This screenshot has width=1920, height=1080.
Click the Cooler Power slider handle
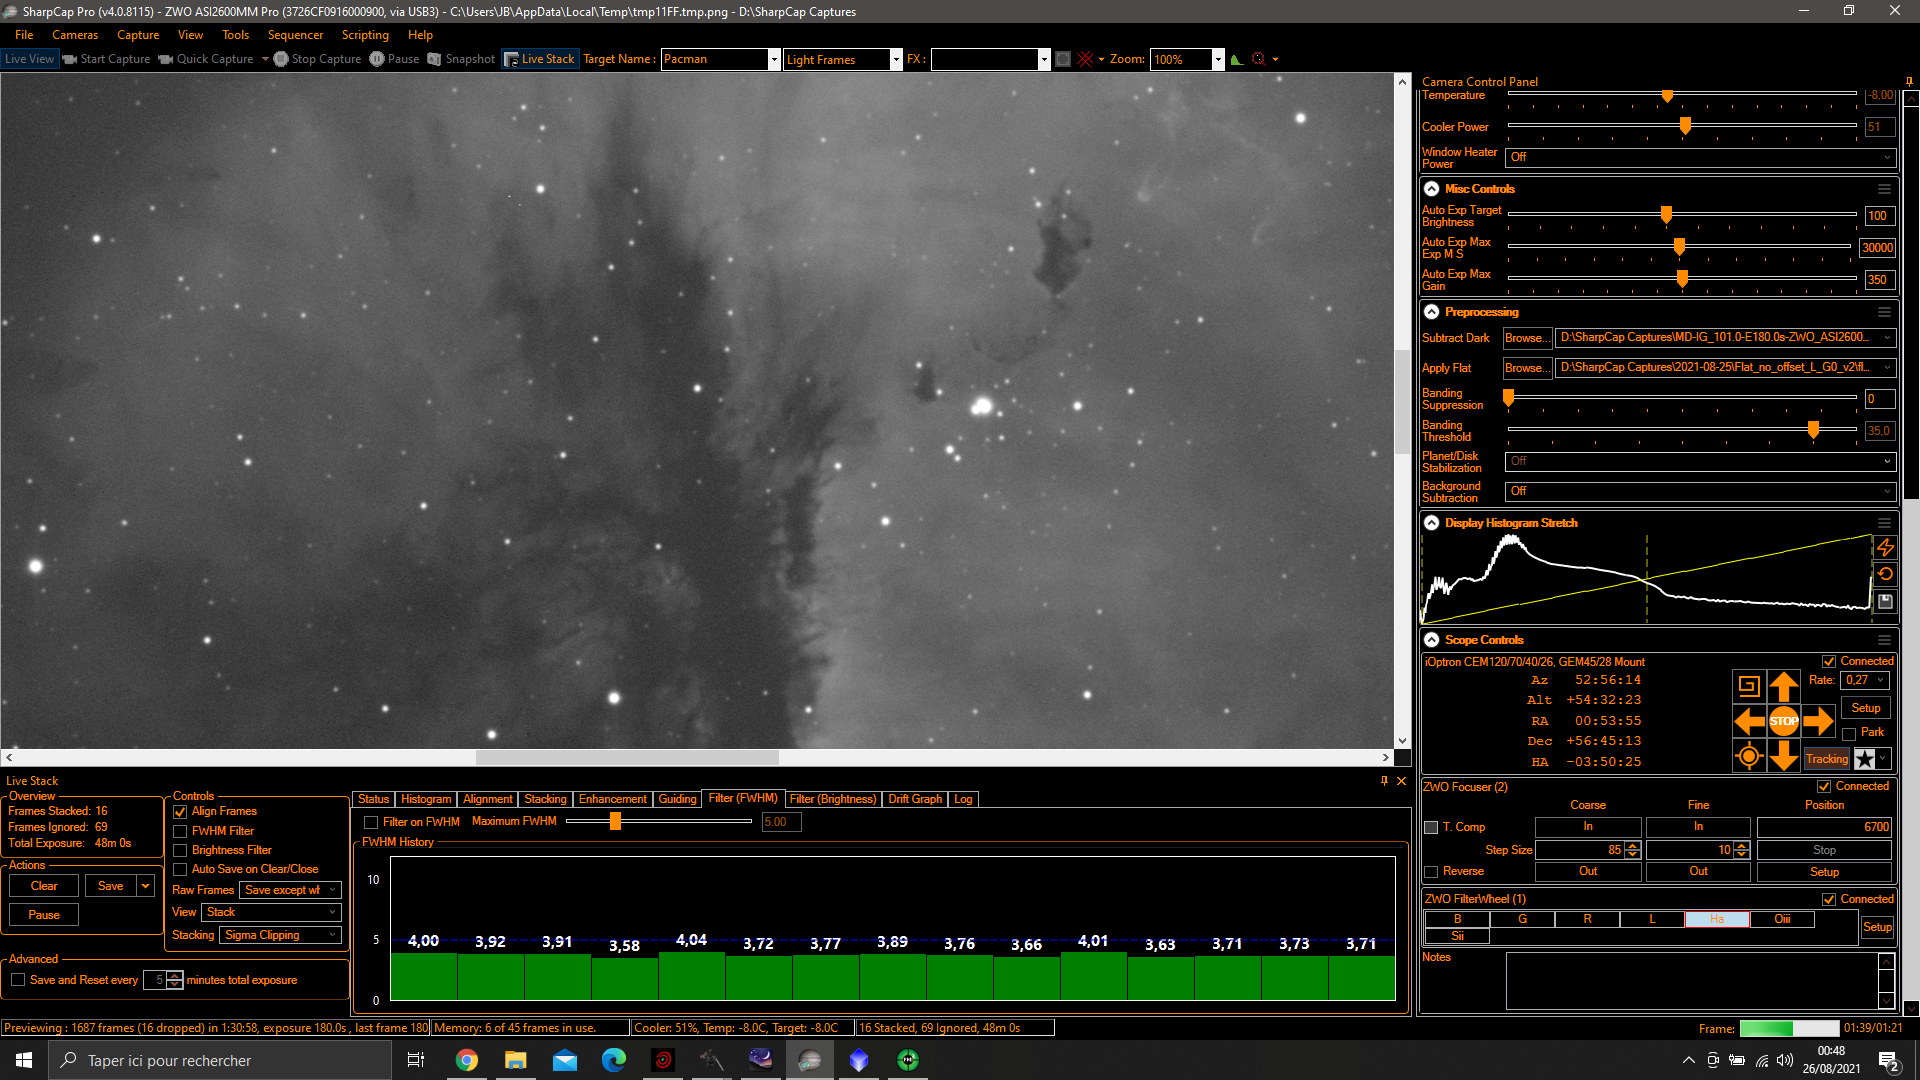coord(1685,126)
